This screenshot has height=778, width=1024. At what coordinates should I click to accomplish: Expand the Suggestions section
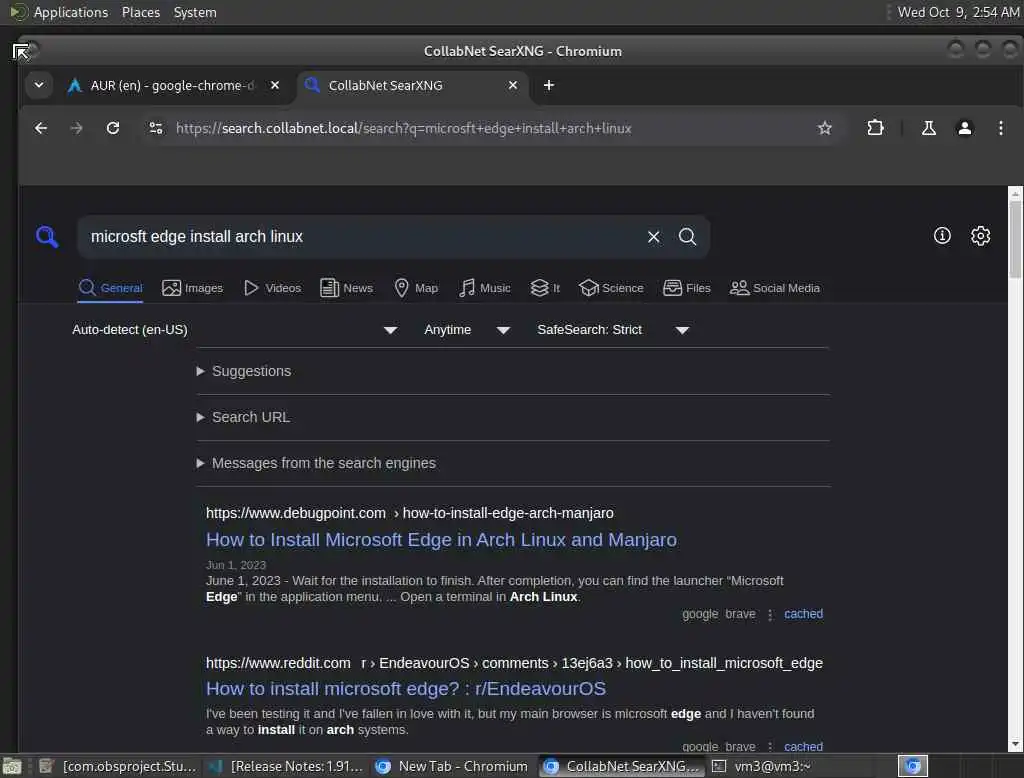pyautogui.click(x=244, y=371)
